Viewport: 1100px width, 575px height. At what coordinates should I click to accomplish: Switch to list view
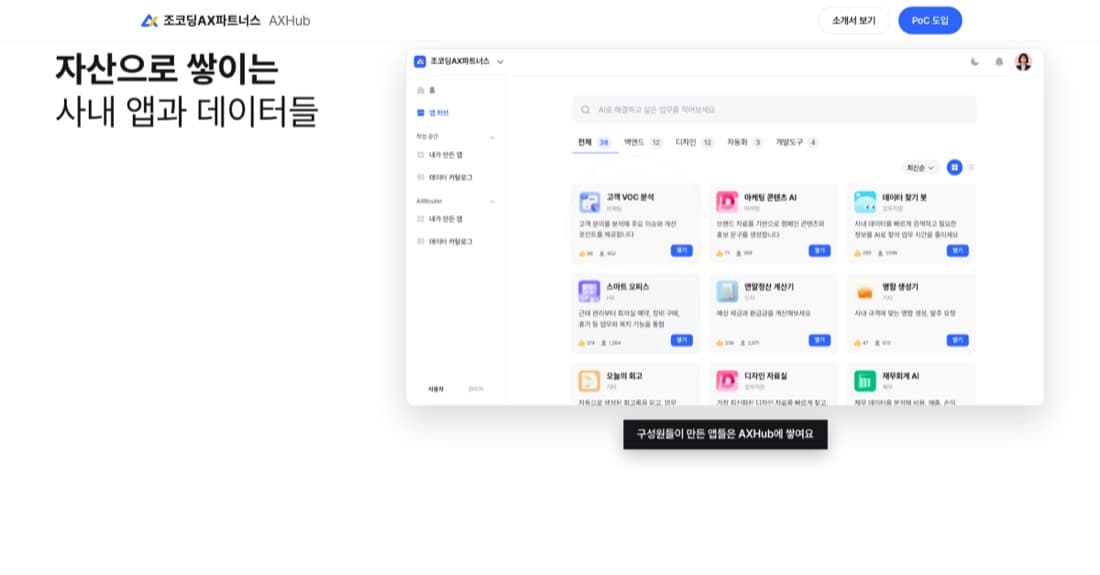(x=971, y=168)
